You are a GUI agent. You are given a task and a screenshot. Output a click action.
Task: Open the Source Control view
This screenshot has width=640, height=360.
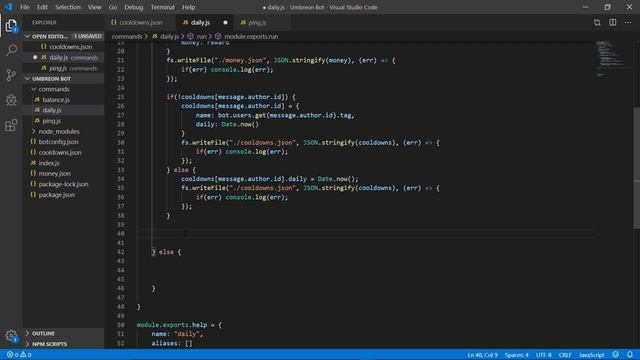click(11, 75)
